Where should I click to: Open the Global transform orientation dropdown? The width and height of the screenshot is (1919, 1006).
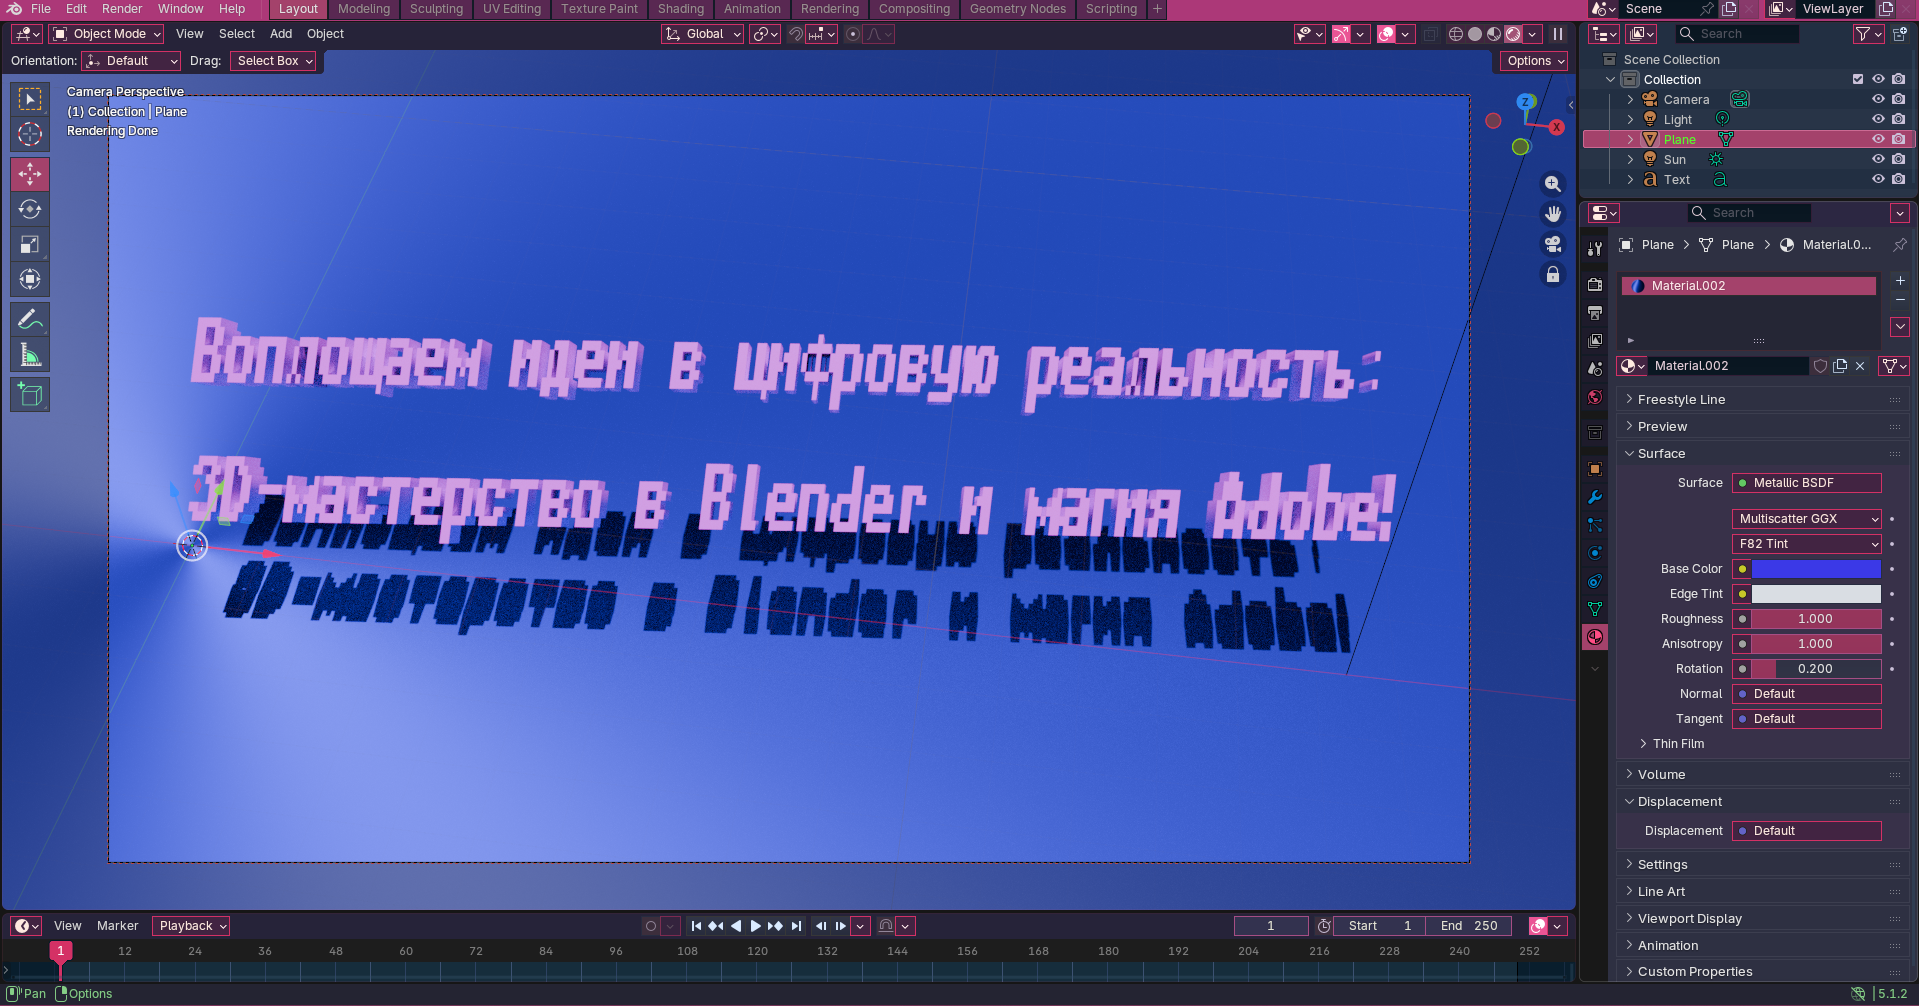702,34
